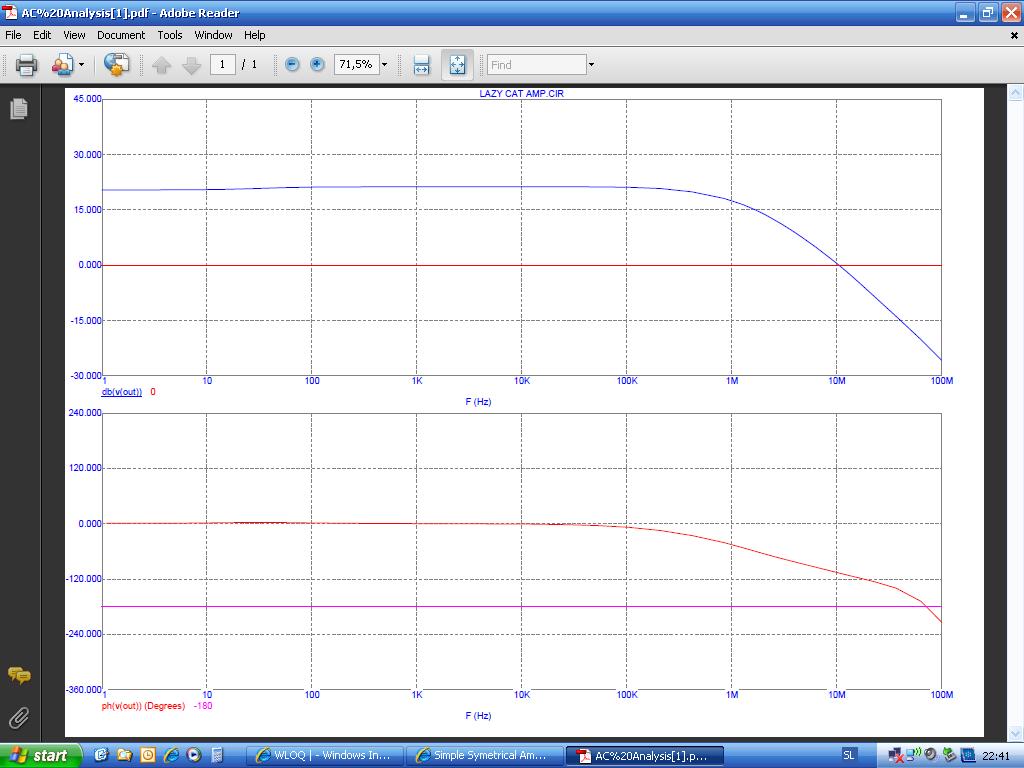Image resolution: width=1024 pixels, height=768 pixels.
Task: Click the Print icon in toolbar
Action: [26, 65]
